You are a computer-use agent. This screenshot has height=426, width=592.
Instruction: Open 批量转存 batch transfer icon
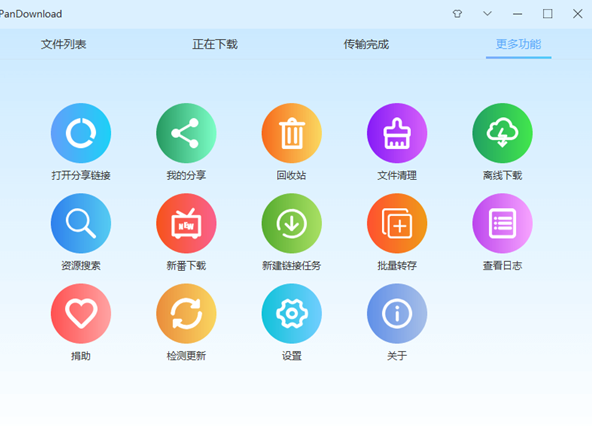tap(397, 224)
